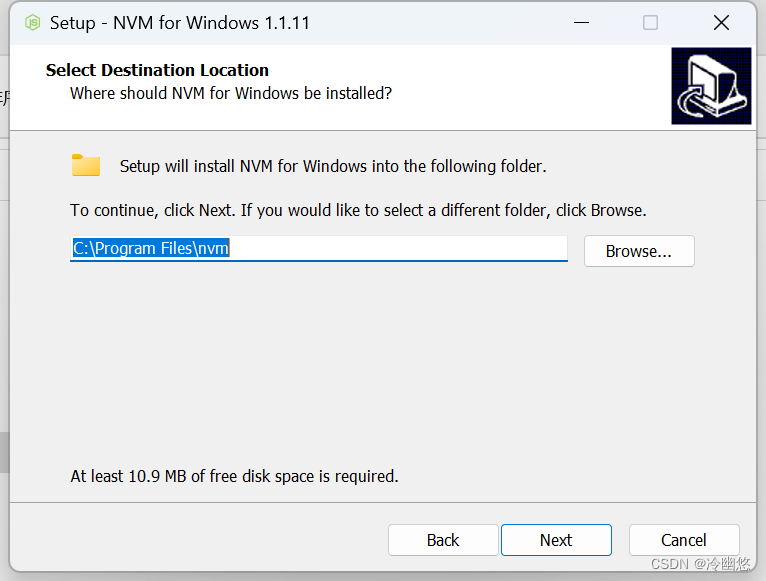Click the yellow folder icon
This screenshot has width=766, height=581.
pos(86,165)
